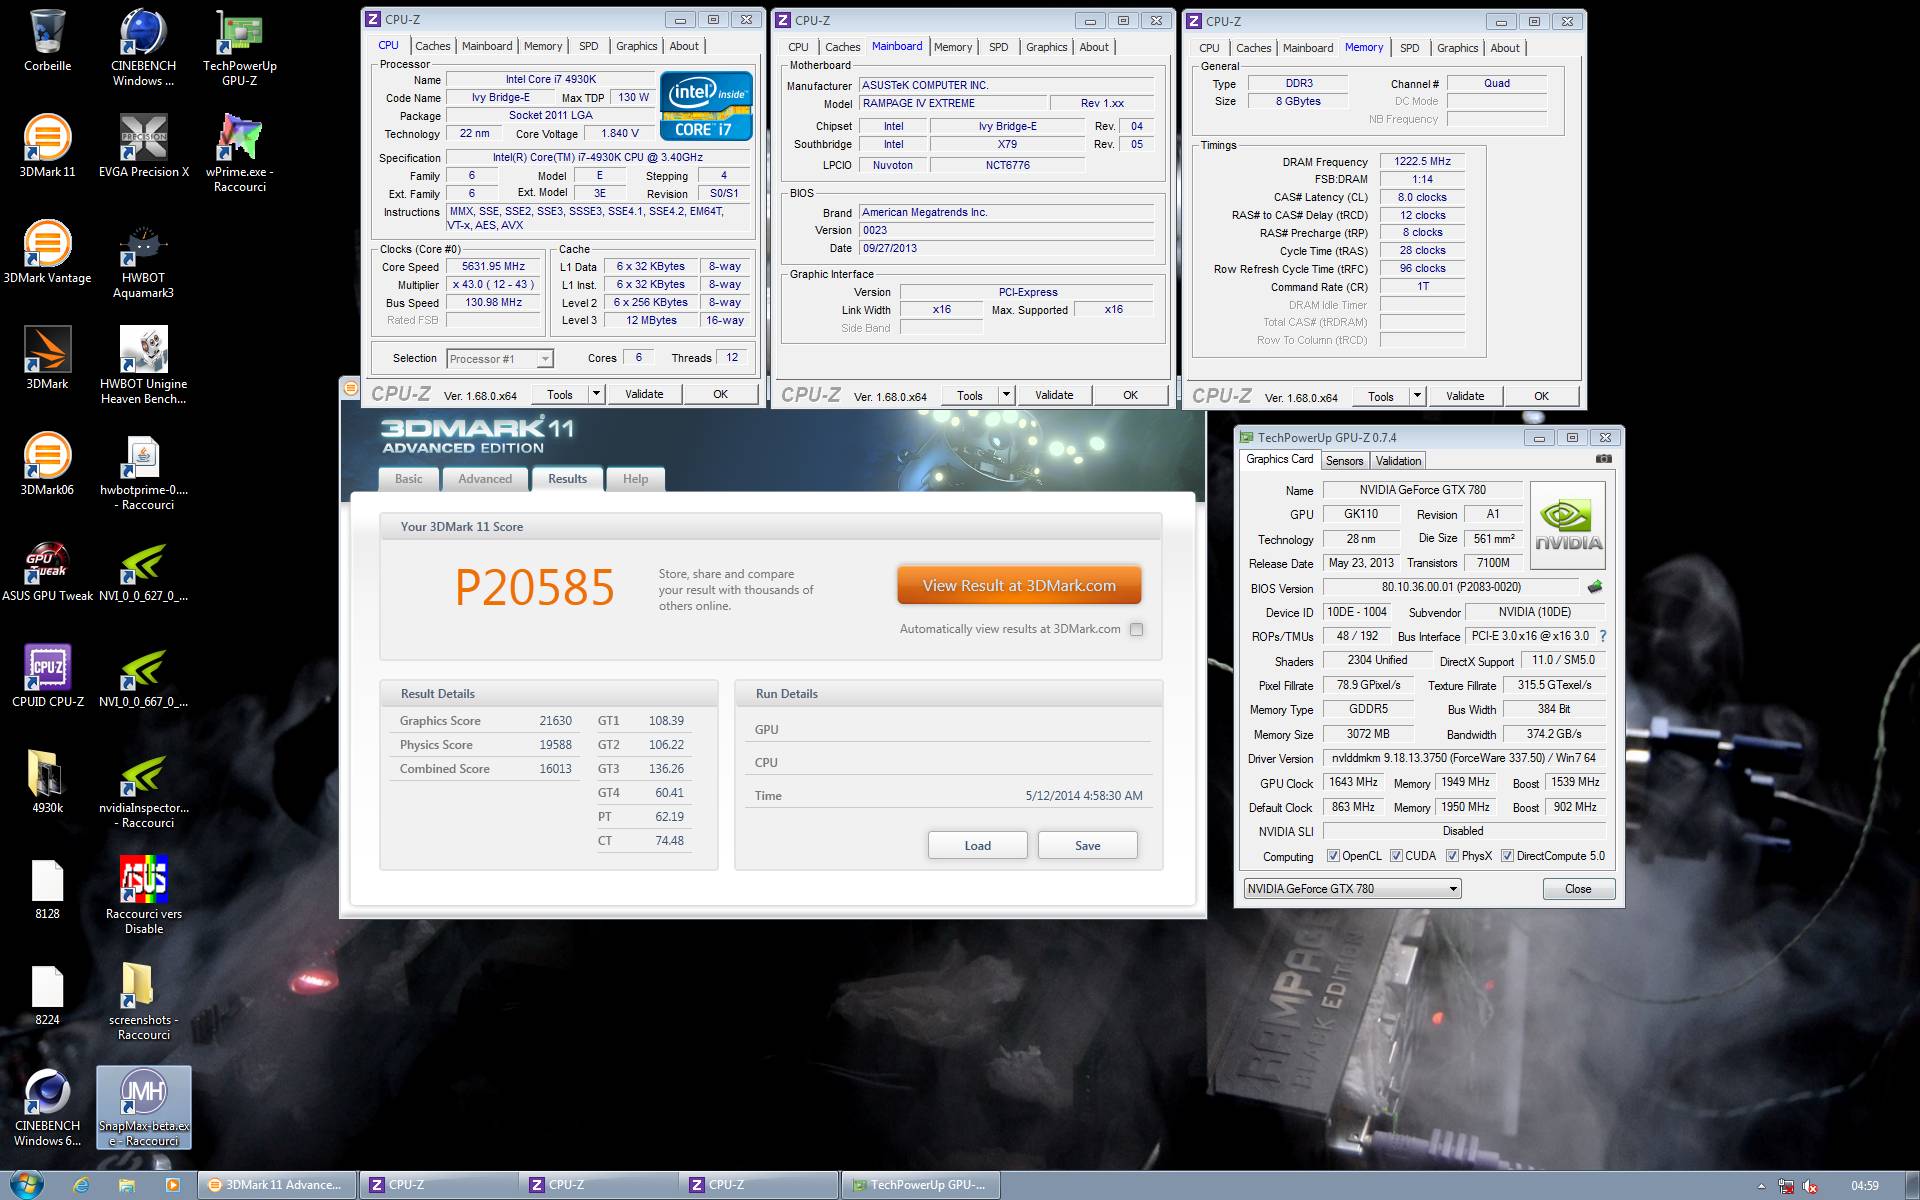Open NVI_0_0_667 NVIDIA shortcut
Image resolution: width=1920 pixels, height=1200 pixels.
pos(143,676)
